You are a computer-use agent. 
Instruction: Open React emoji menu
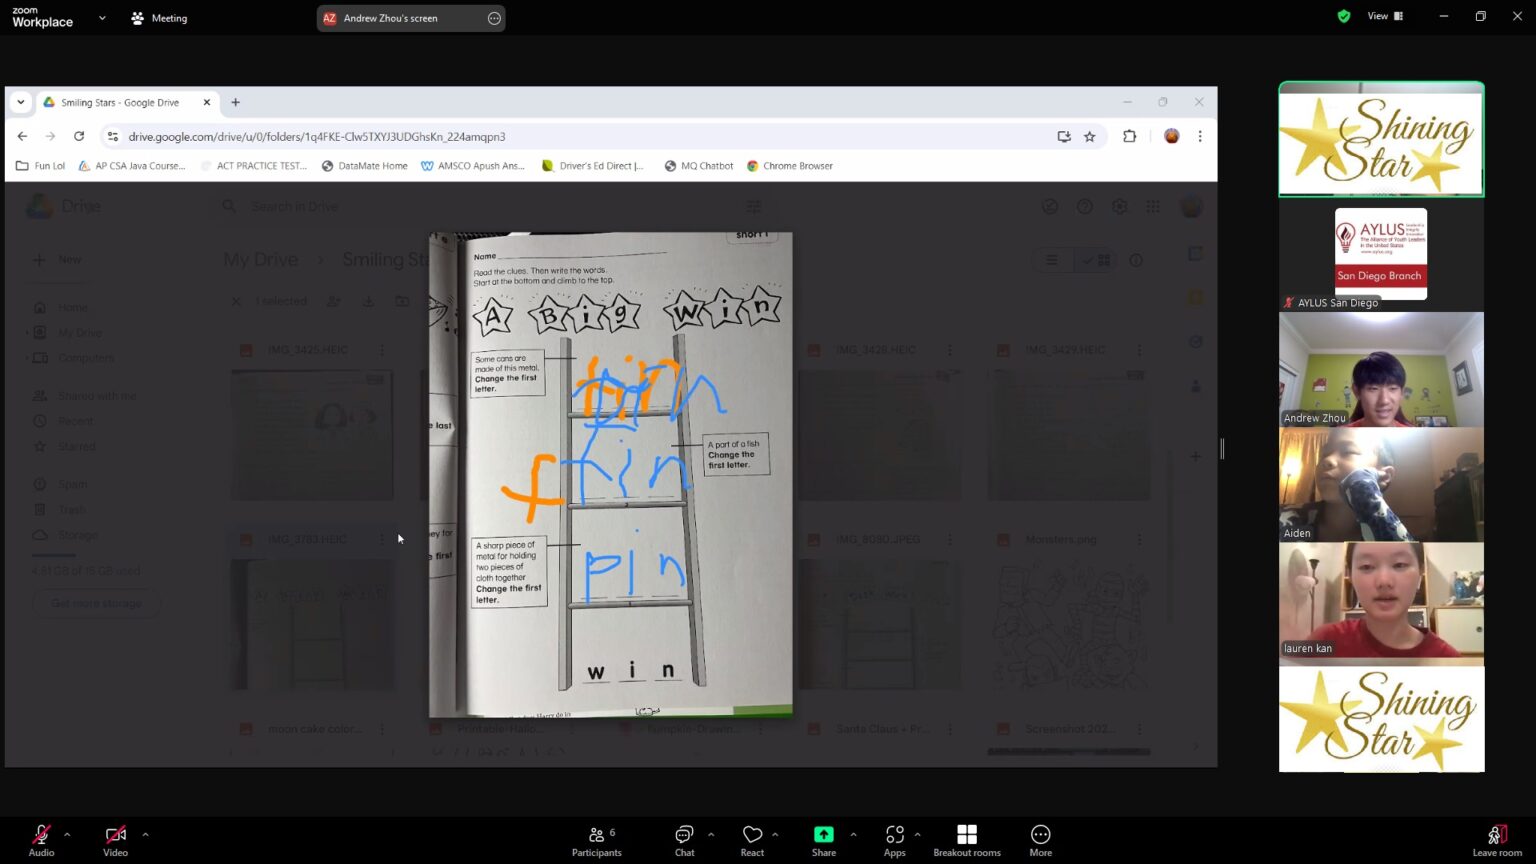752,840
